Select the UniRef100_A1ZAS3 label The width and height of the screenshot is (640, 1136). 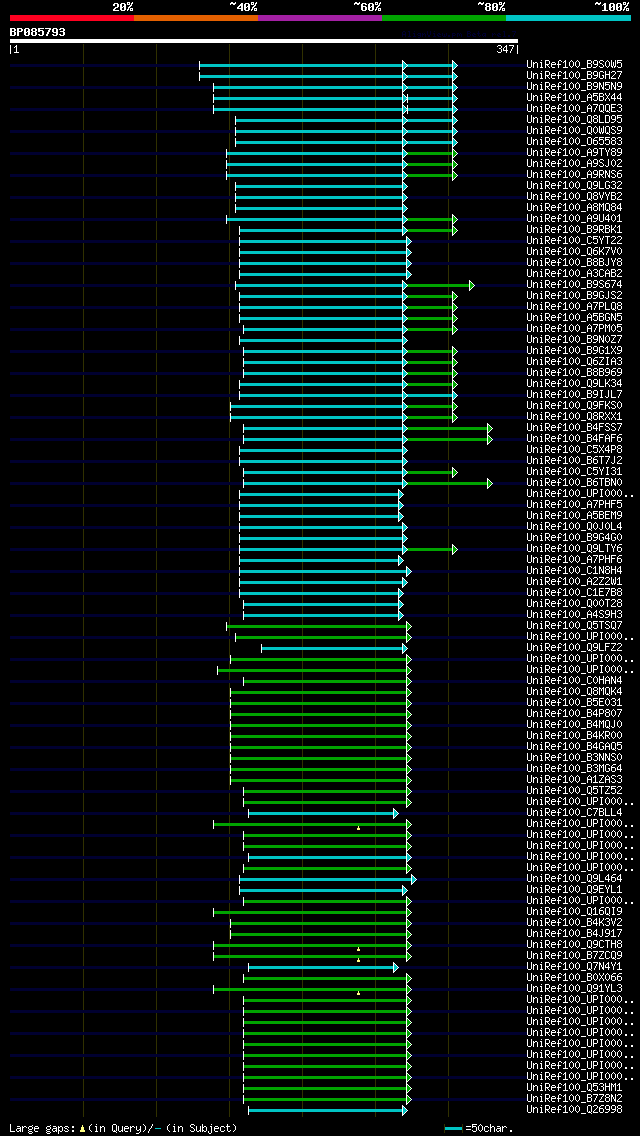tap(574, 779)
